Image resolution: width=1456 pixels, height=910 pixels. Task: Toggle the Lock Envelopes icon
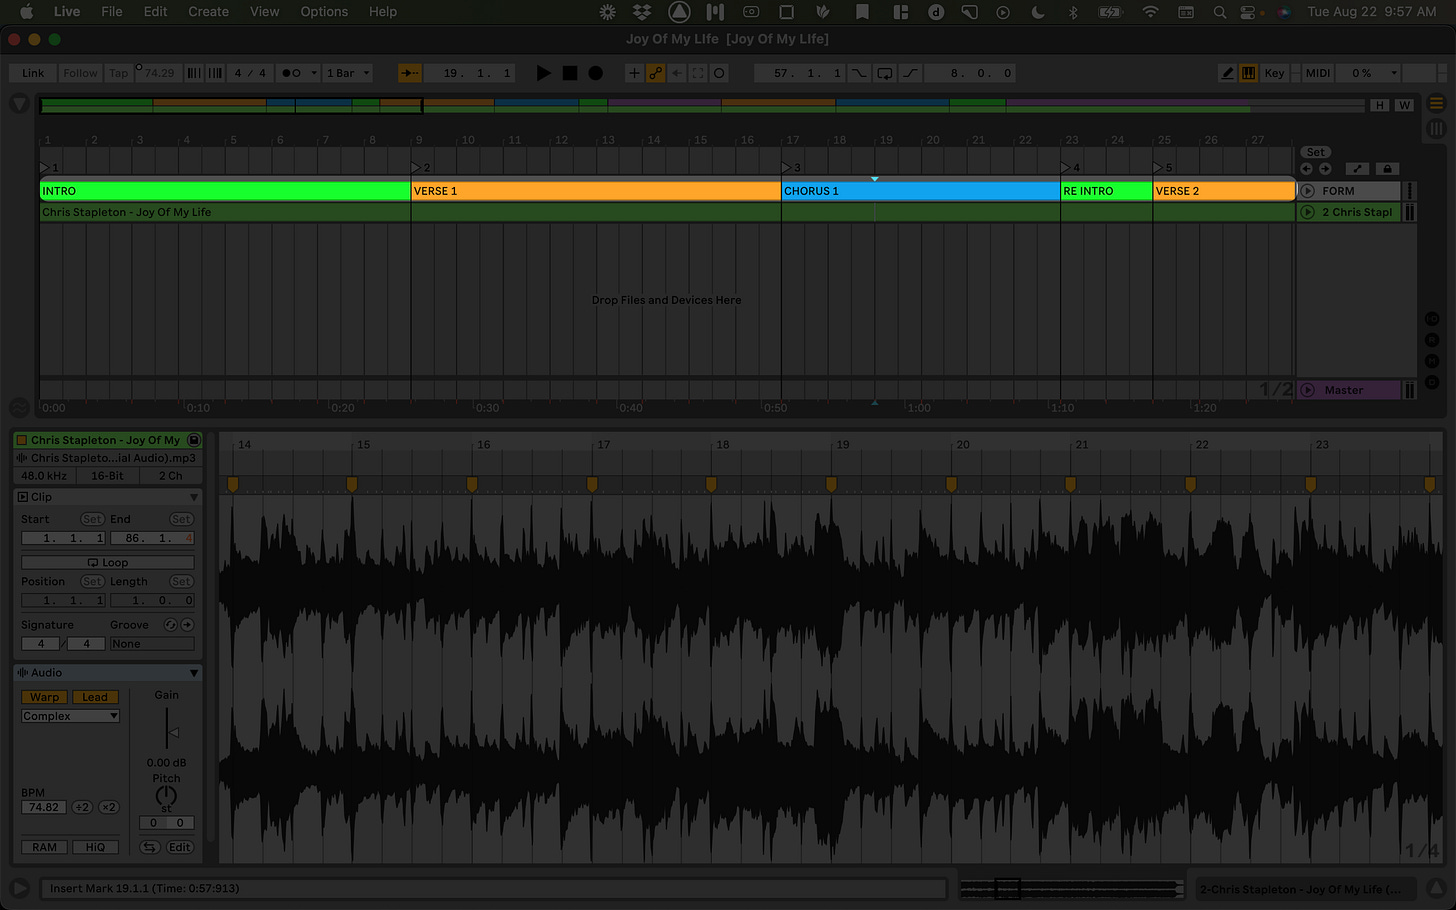point(1386,169)
